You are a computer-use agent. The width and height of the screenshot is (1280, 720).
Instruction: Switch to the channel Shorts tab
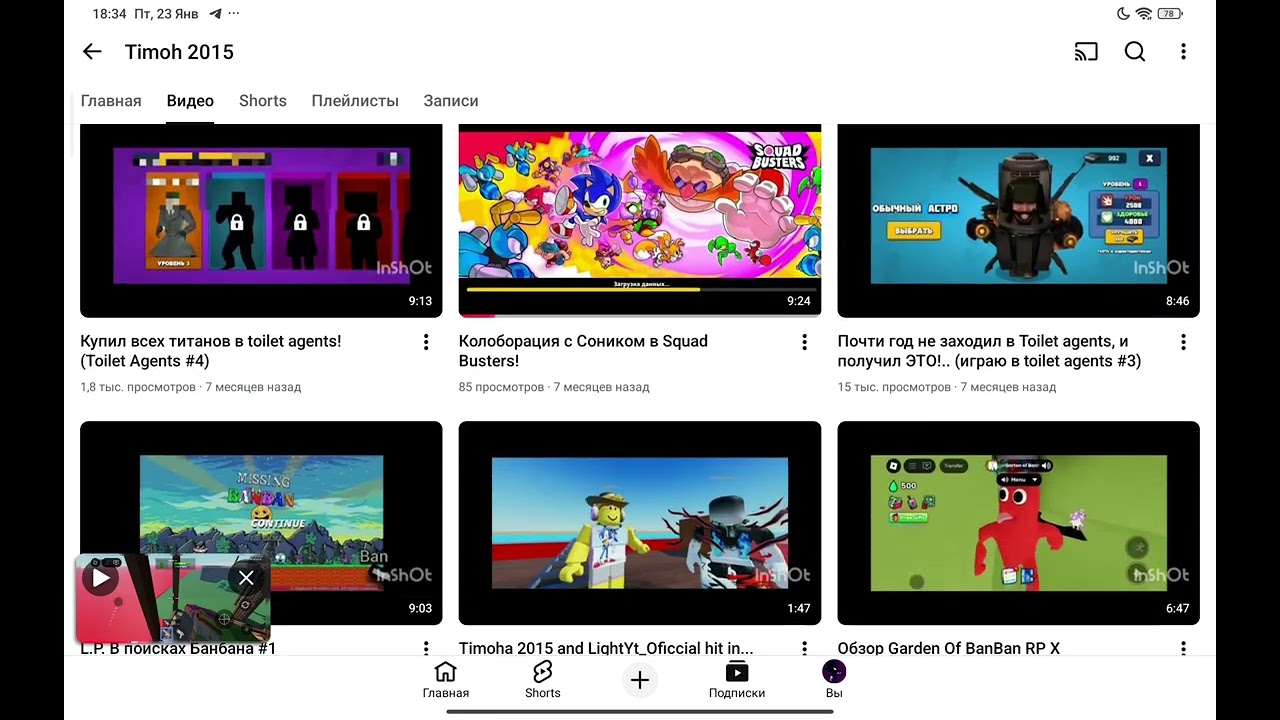263,101
